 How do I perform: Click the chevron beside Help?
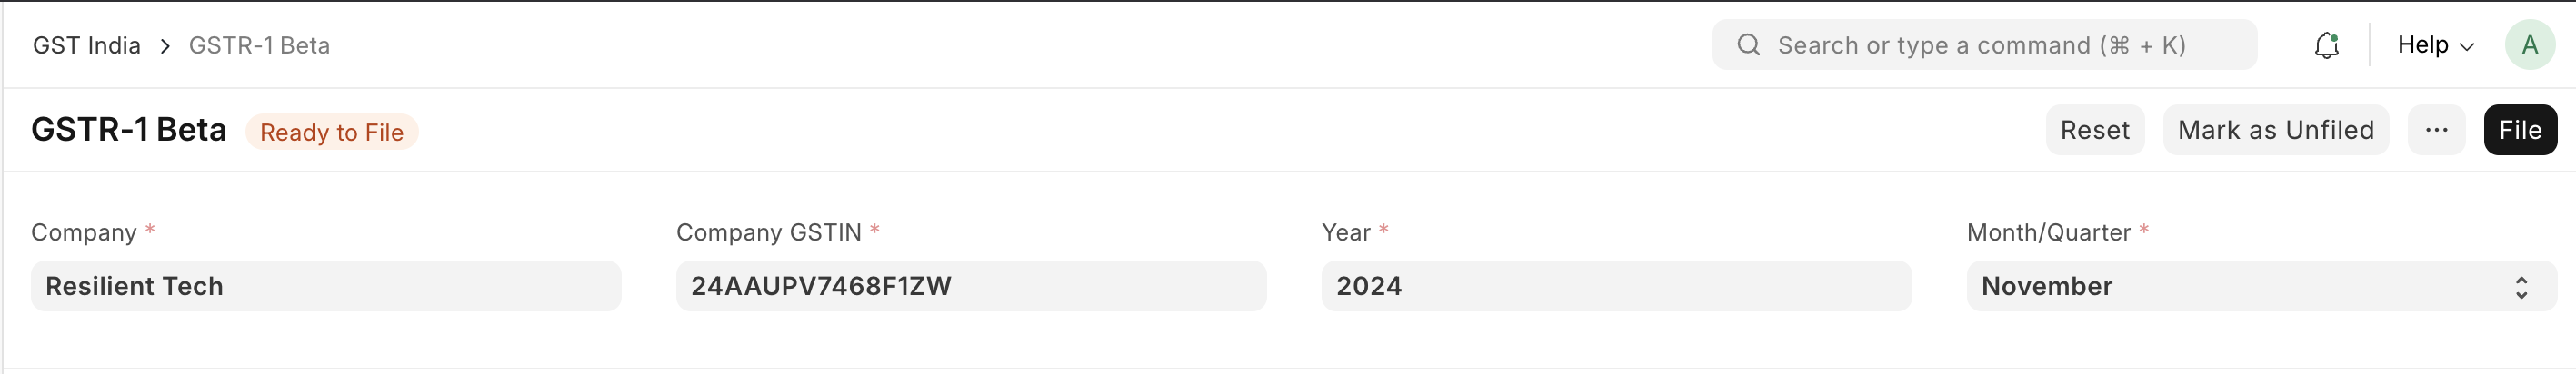(x=2466, y=47)
